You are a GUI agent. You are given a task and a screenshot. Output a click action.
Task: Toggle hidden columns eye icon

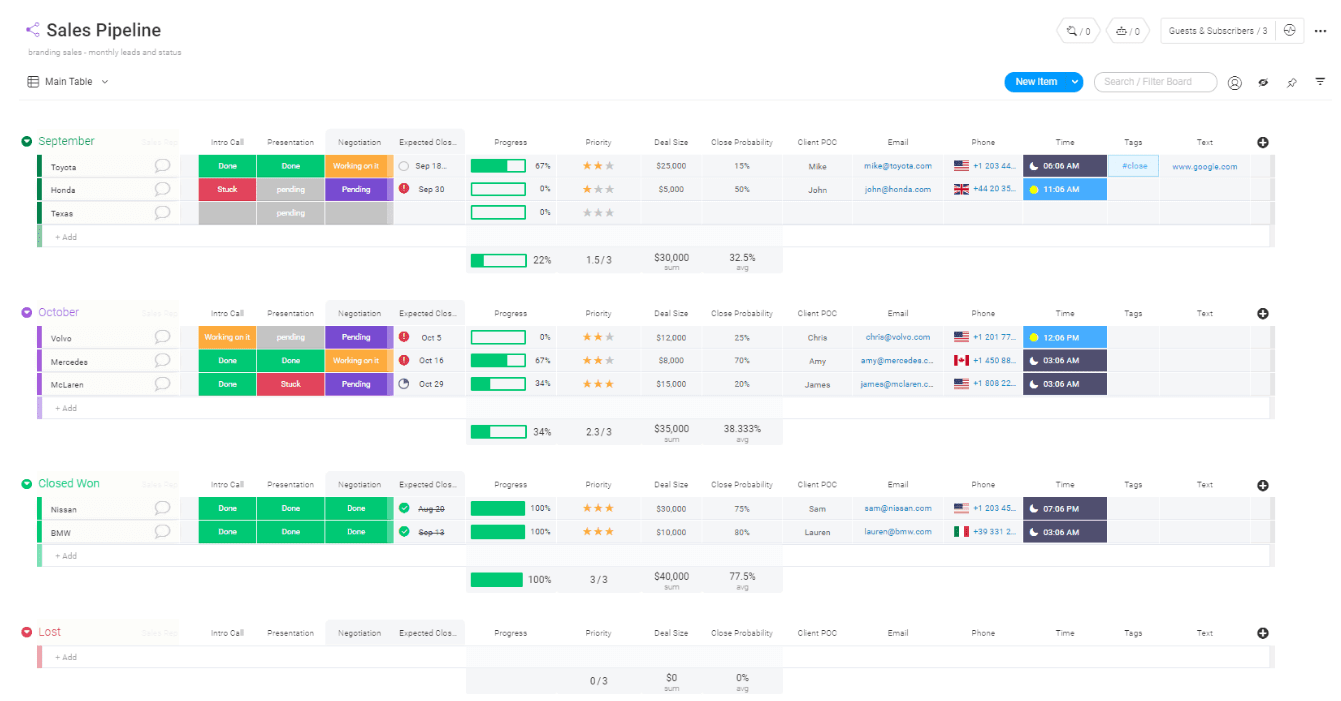pos(1263,82)
